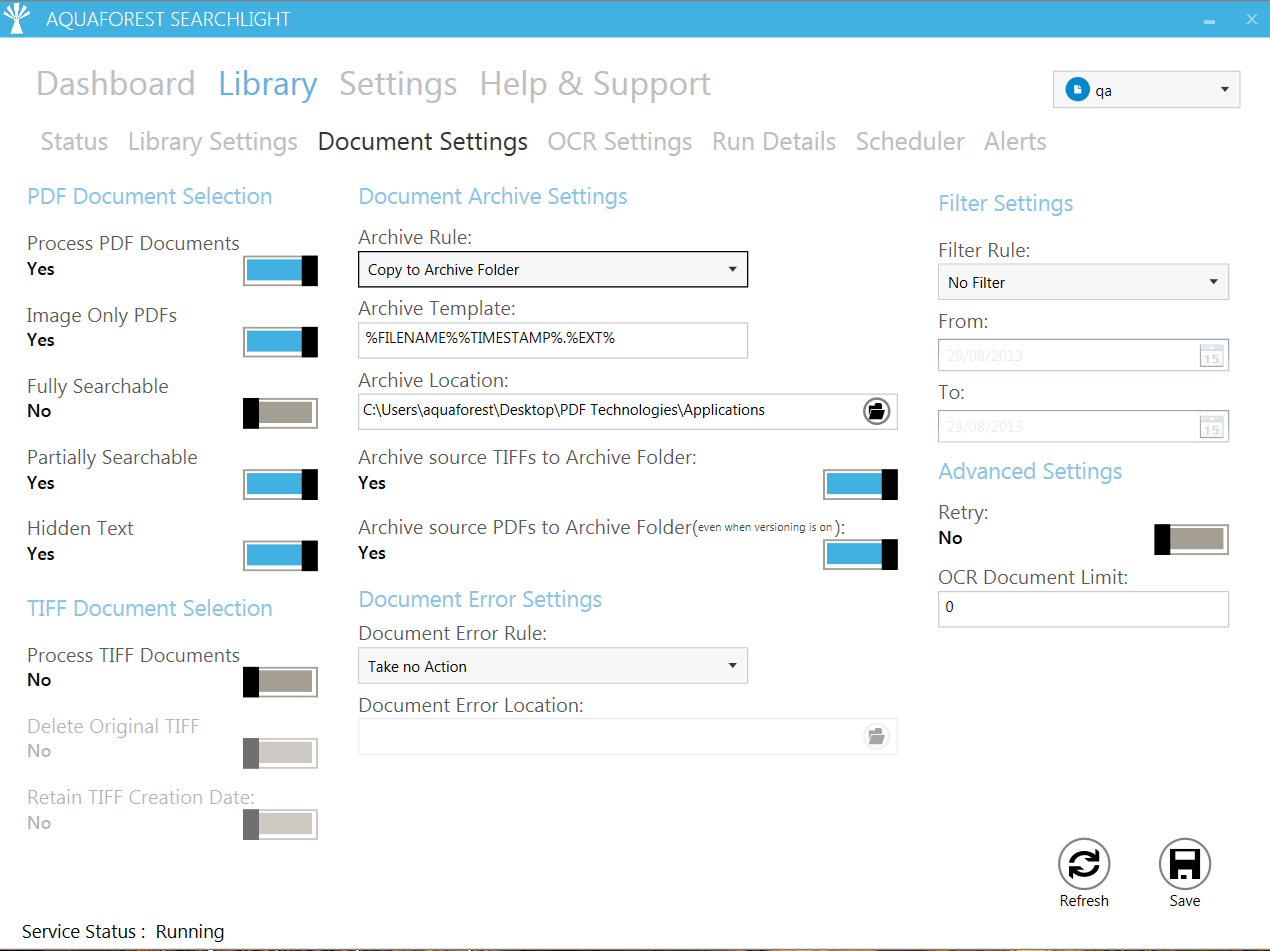This screenshot has width=1270, height=951.
Task: Open the Library section
Action: [268, 84]
